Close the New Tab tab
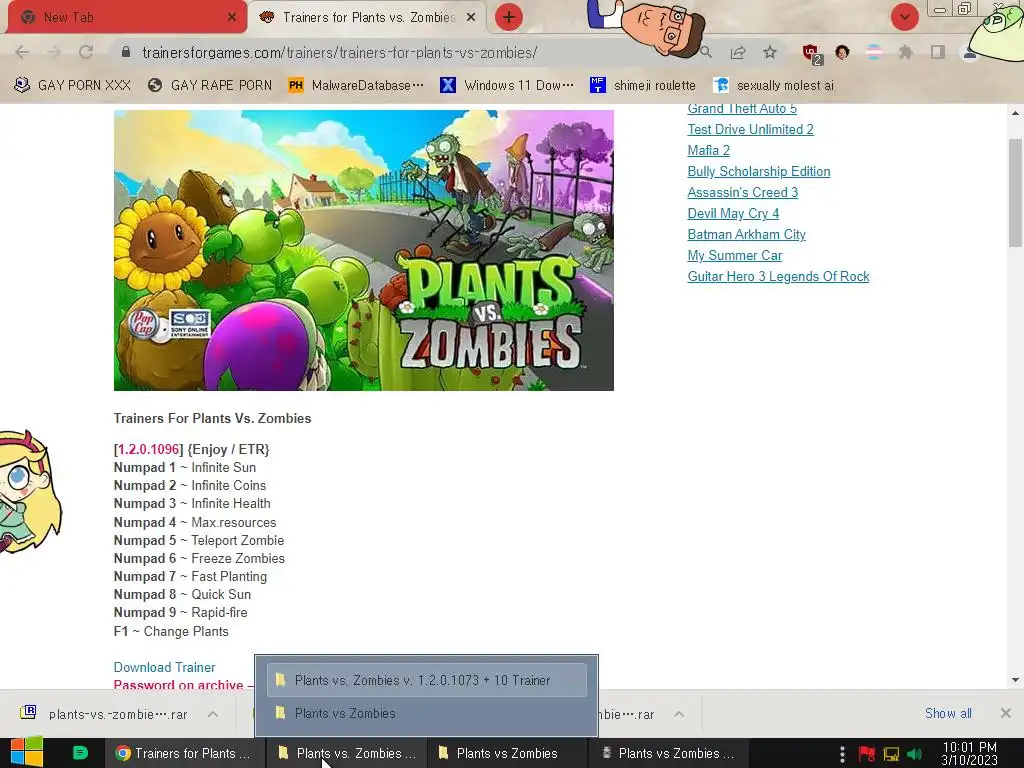1024x768 pixels. (231, 18)
